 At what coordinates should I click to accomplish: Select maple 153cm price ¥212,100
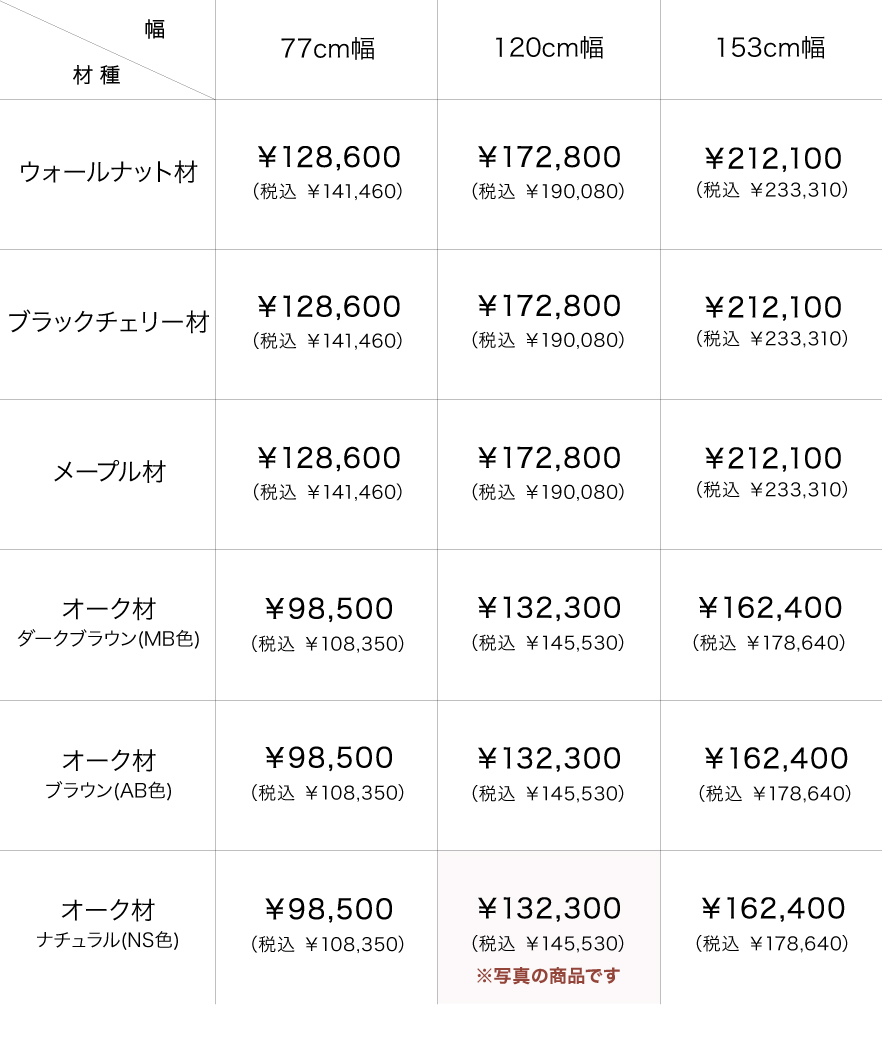point(772,458)
